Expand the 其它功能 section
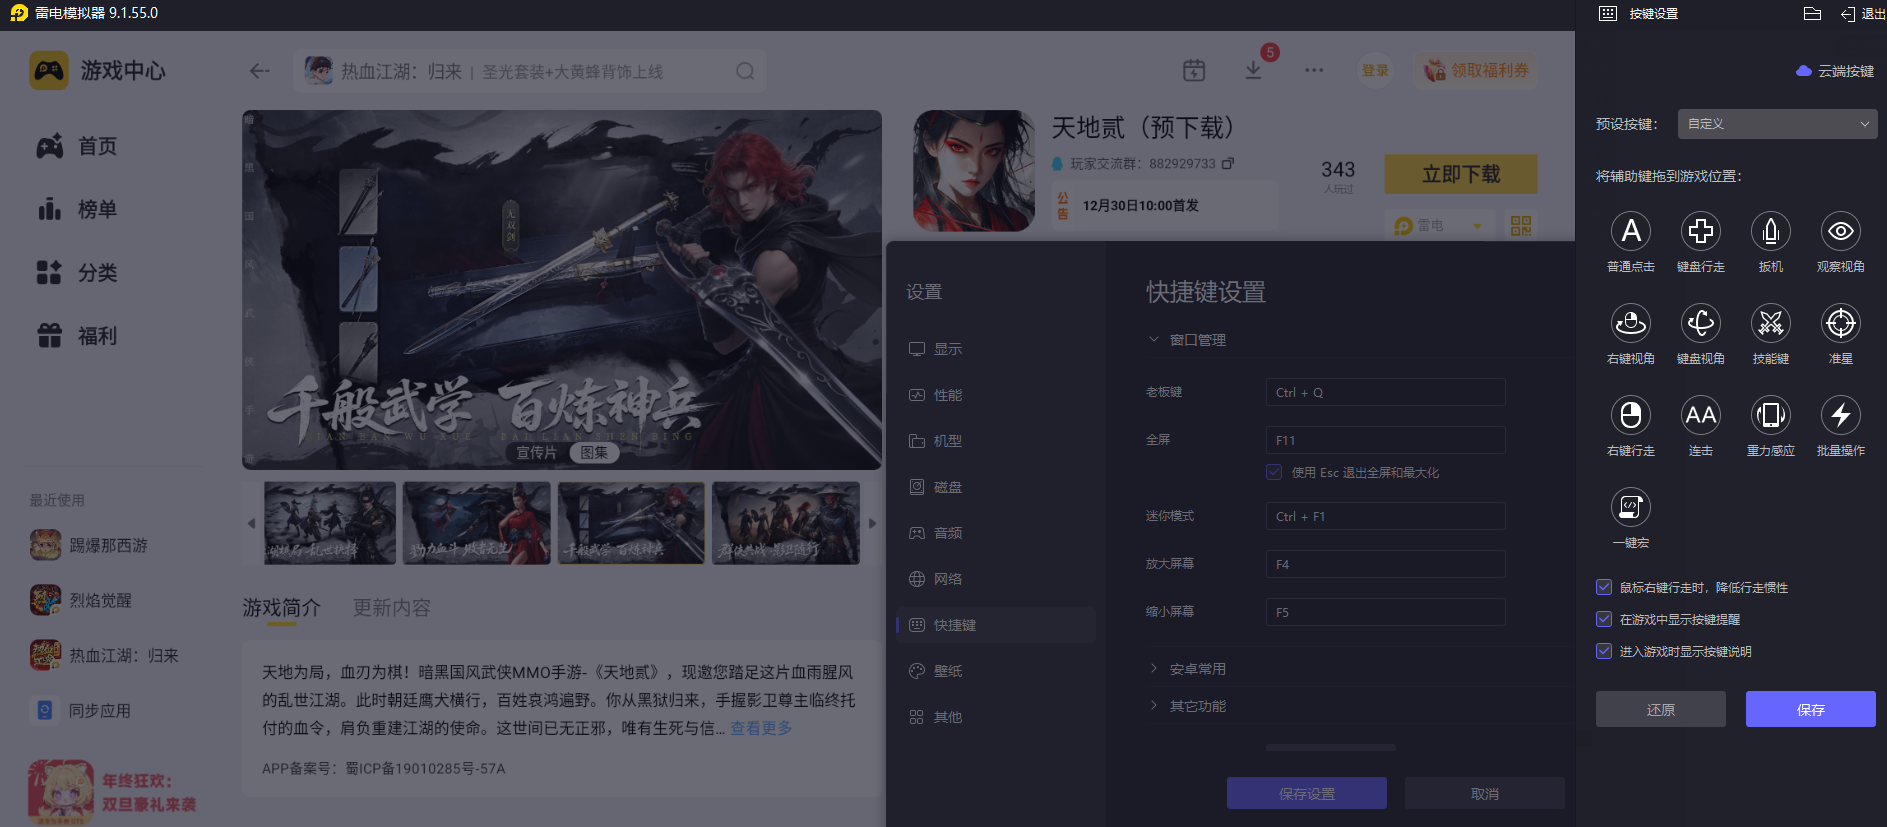The image size is (1887, 827). (x=1187, y=706)
